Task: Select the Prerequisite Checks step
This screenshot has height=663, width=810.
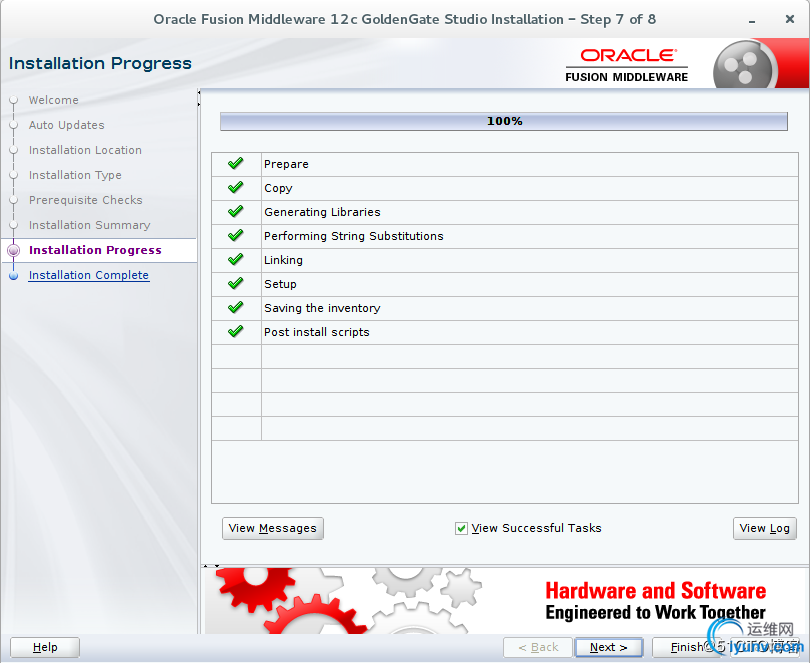Action: click(x=86, y=200)
